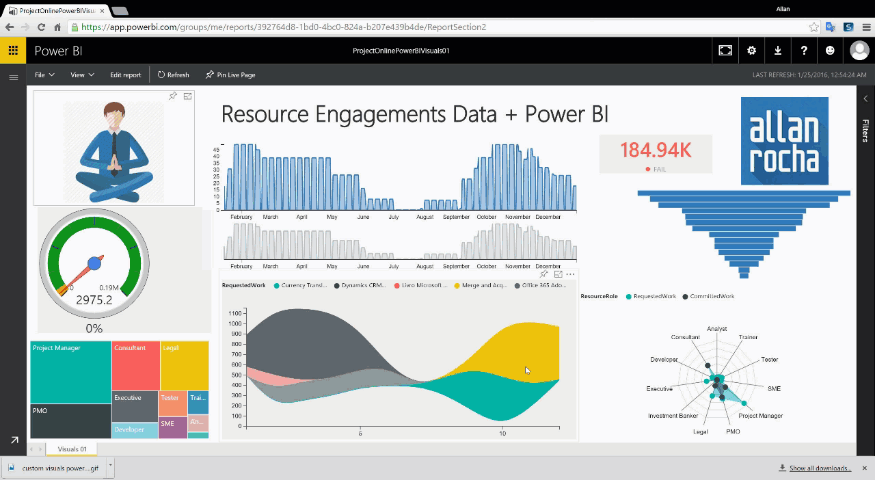Select the PMO treemap tile

click(x=70, y=421)
